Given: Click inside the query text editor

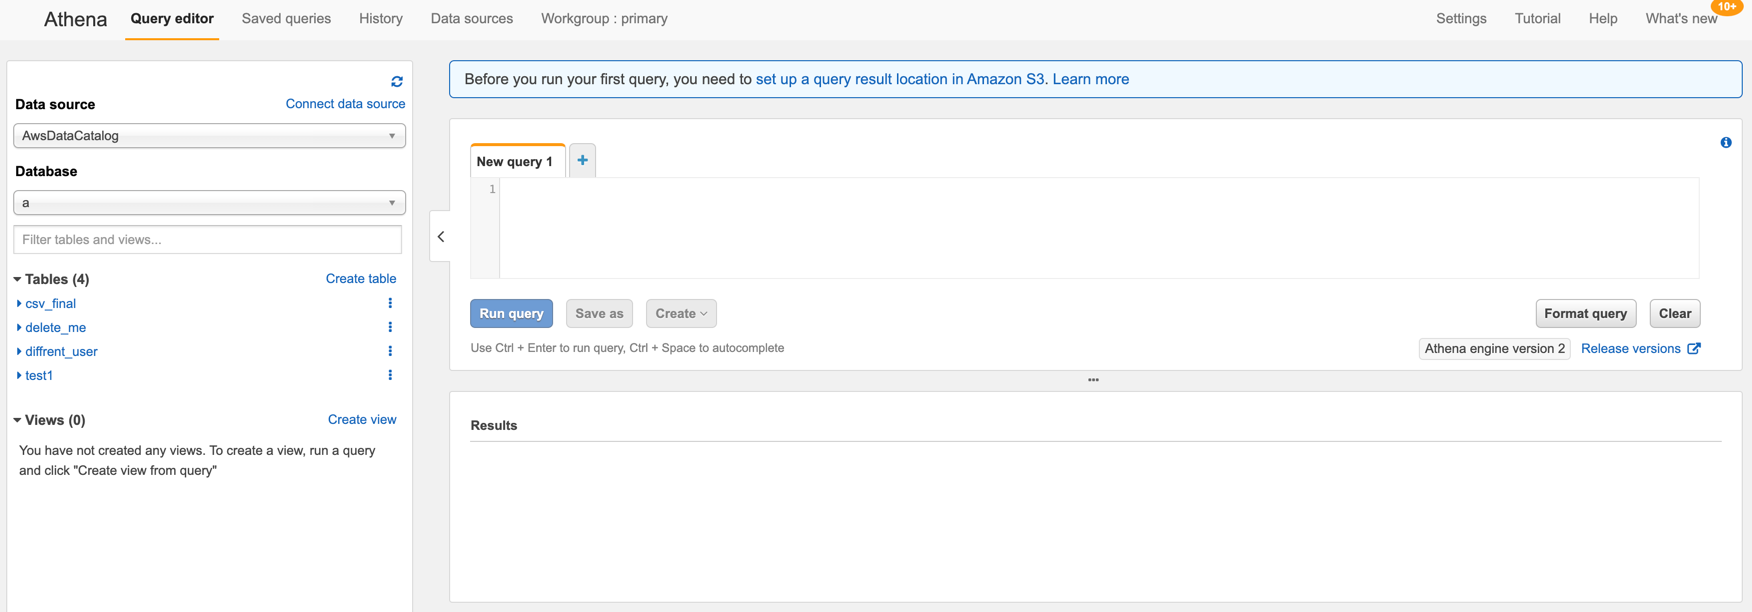Looking at the screenshot, I should (x=1099, y=228).
